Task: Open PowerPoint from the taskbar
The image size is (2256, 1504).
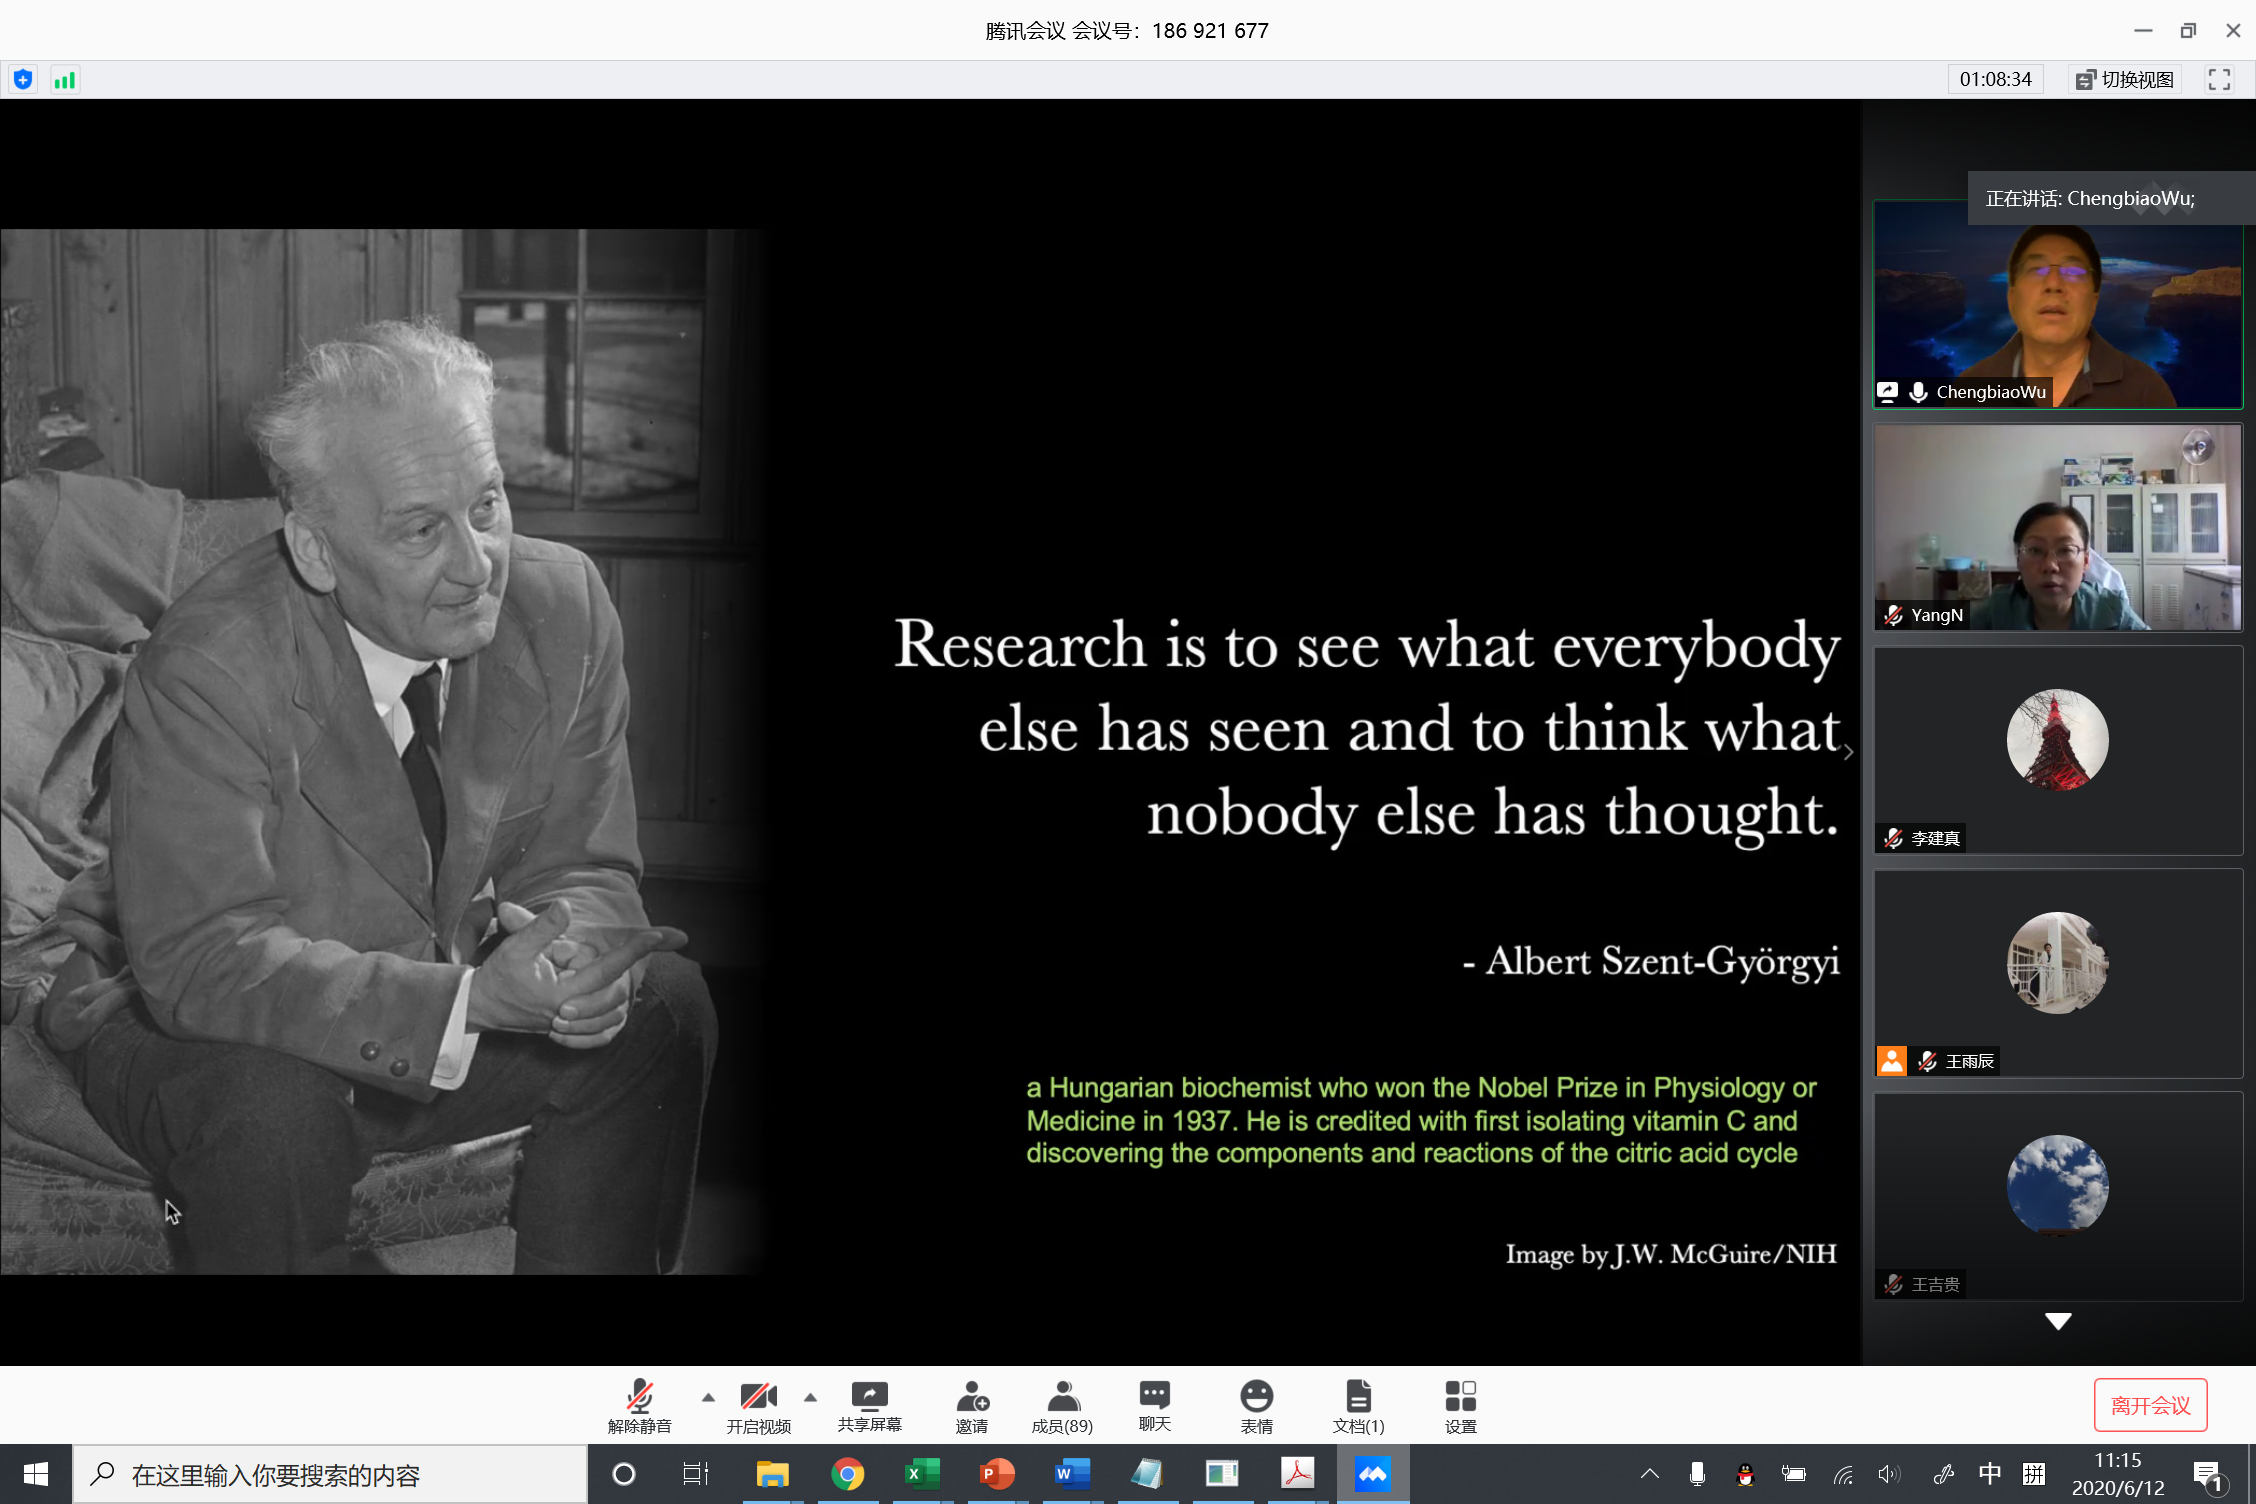Action: (x=997, y=1474)
